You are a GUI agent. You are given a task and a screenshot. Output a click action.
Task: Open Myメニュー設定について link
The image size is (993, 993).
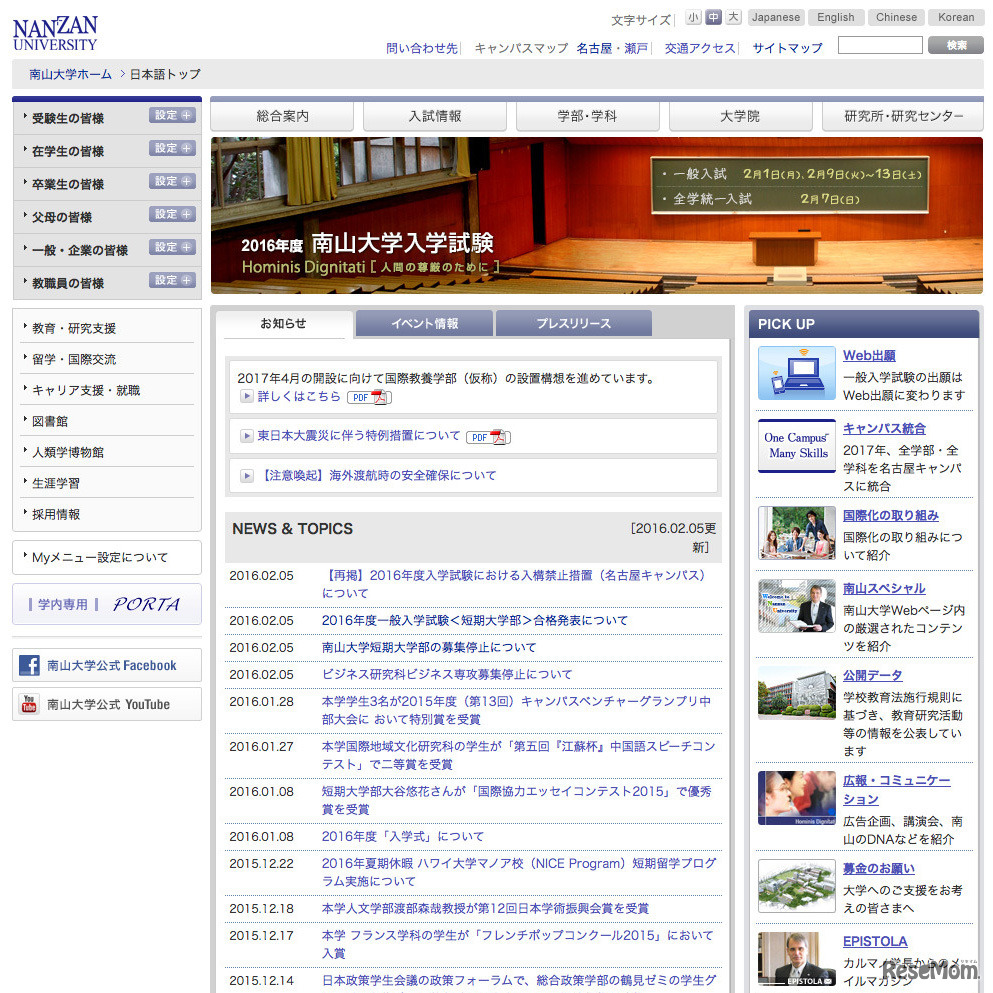[x=100, y=558]
